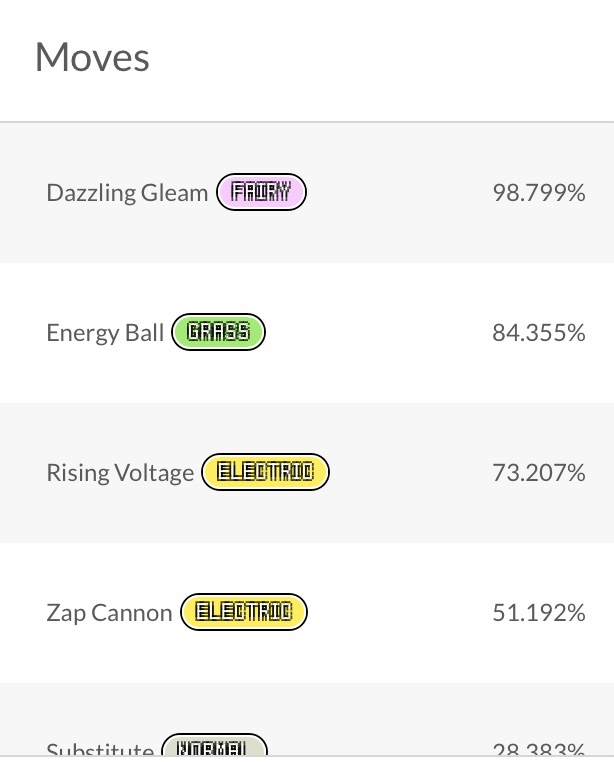Select the 51.192% usage percentage
The image size is (614, 762).
(x=538, y=612)
